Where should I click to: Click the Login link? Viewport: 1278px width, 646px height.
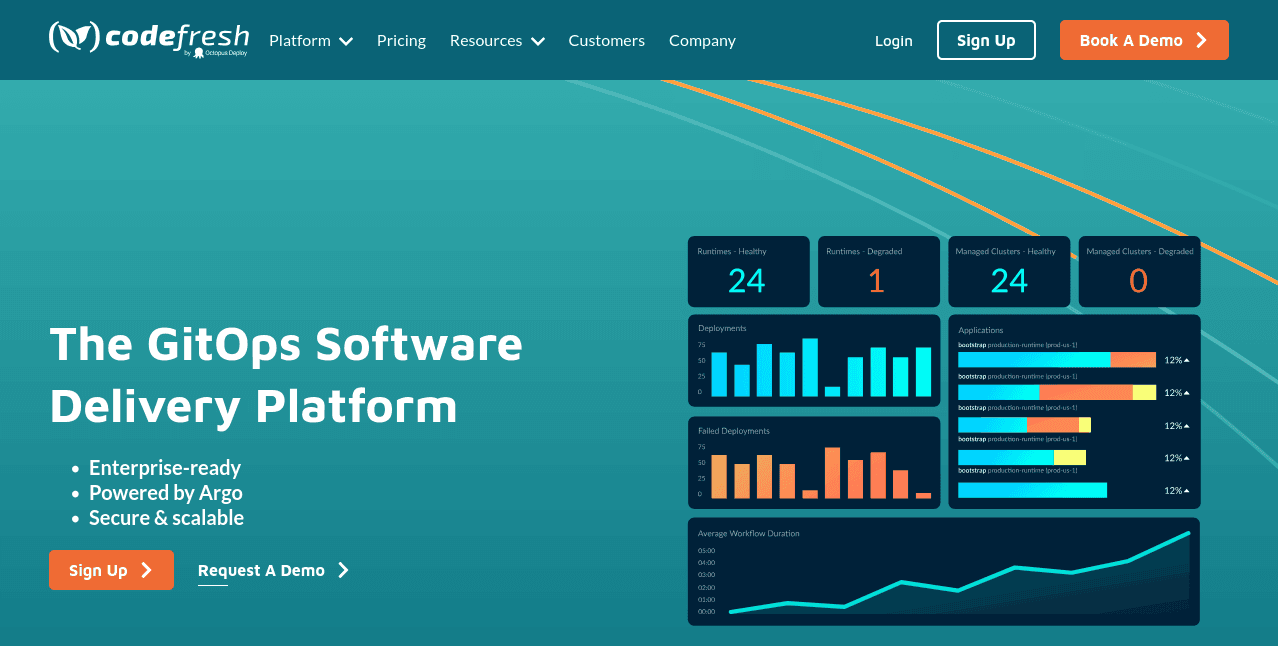click(x=893, y=41)
